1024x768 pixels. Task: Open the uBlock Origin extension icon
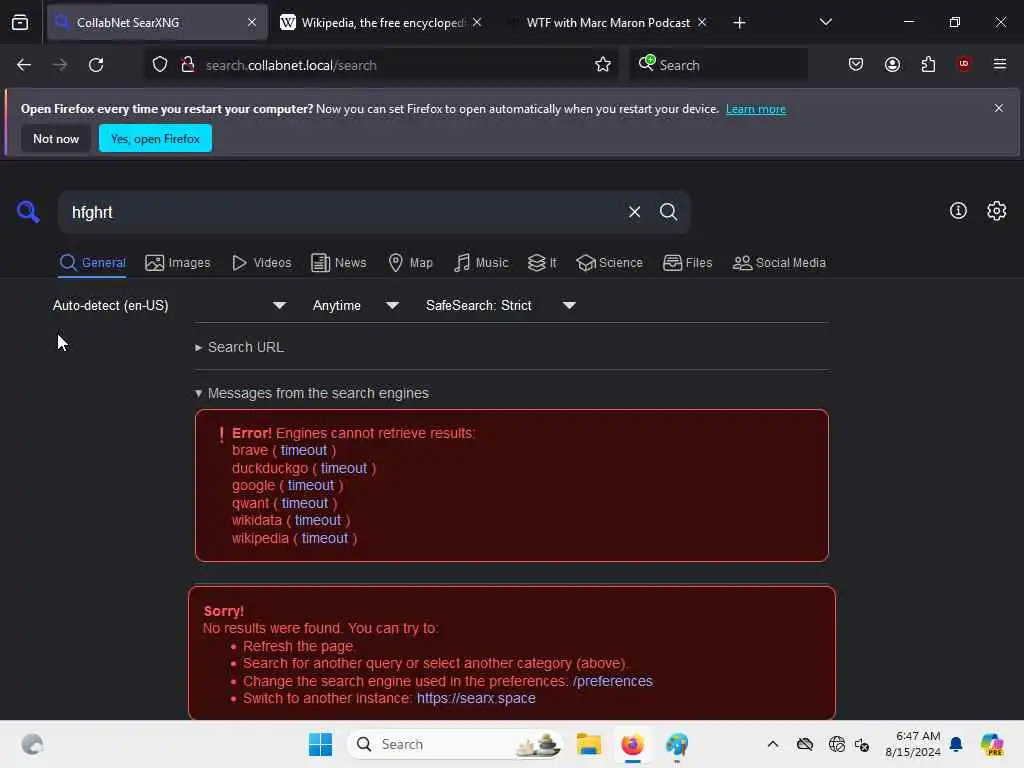[964, 64]
